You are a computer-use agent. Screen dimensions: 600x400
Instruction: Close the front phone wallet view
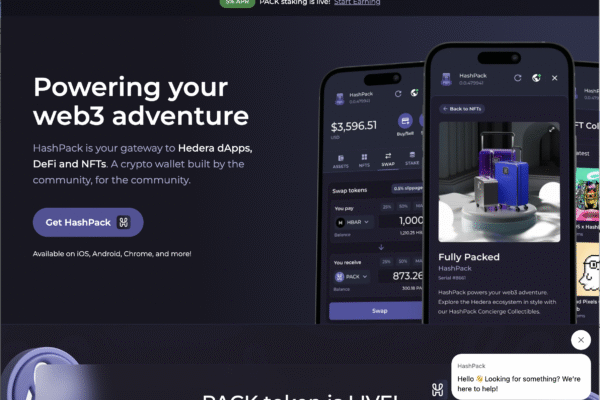point(554,78)
